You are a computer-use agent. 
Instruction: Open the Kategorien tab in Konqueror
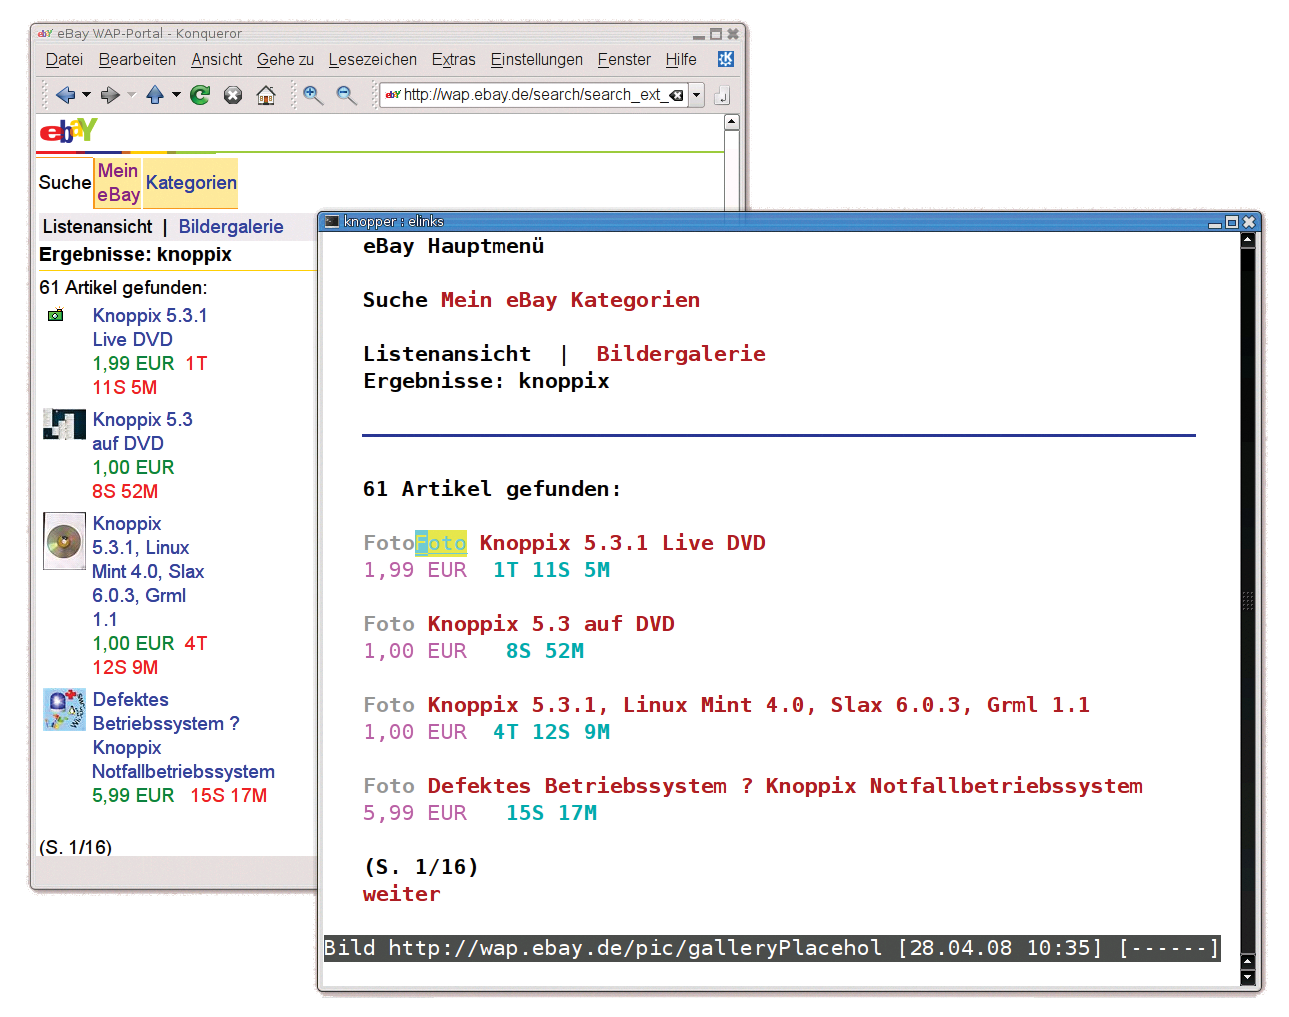[191, 182]
